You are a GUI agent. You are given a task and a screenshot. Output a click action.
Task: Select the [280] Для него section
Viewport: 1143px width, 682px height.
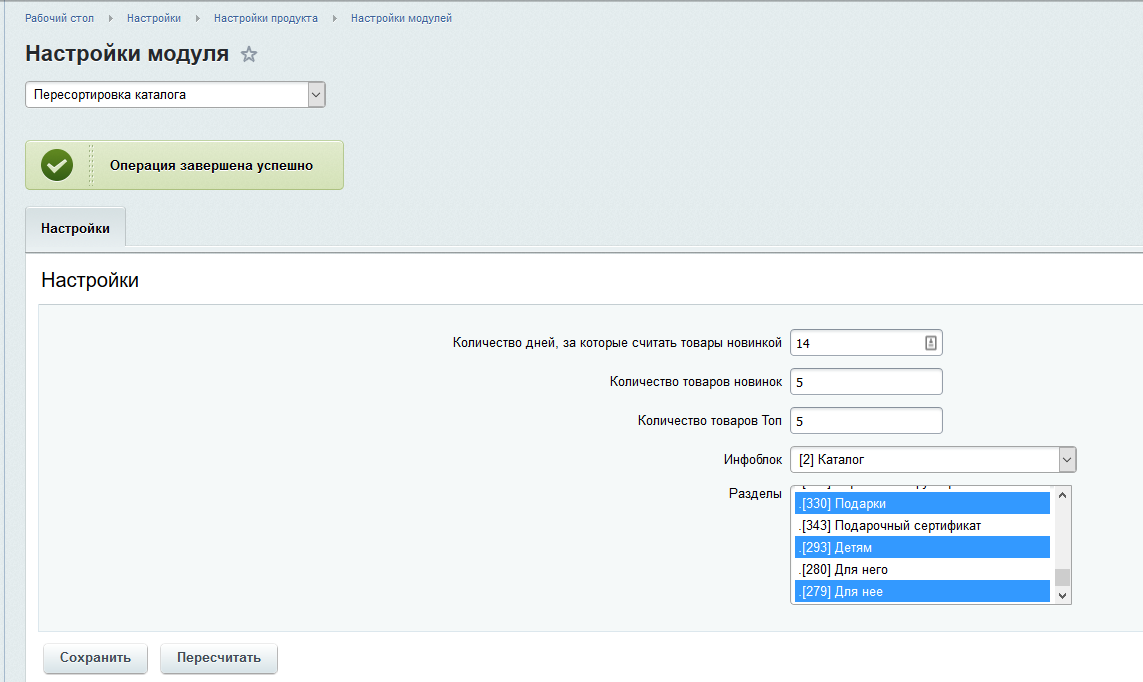[x=920, y=569]
